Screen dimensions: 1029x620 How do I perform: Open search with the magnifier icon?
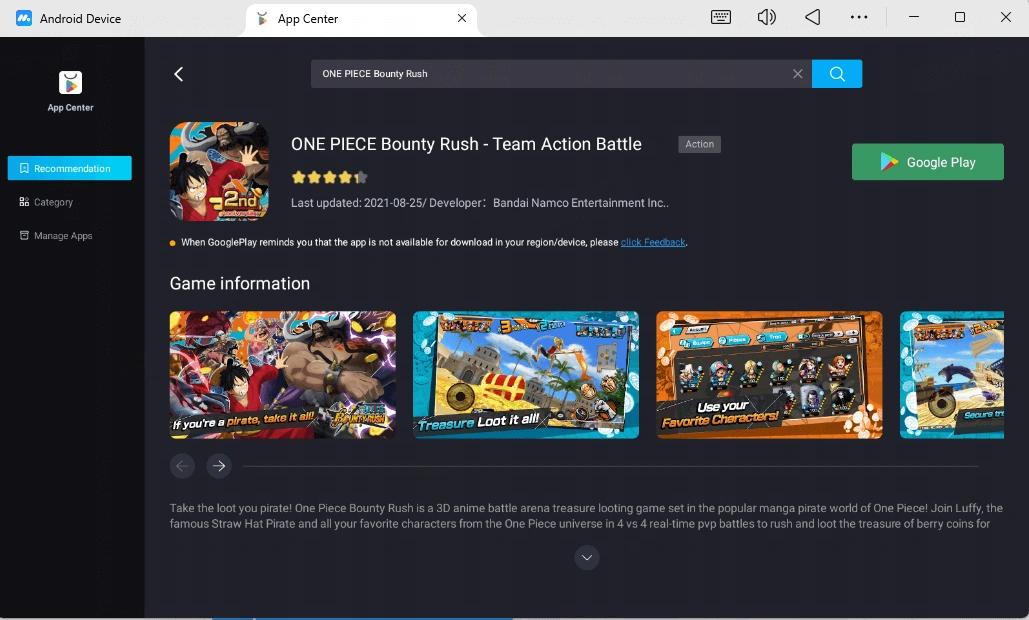(x=837, y=73)
